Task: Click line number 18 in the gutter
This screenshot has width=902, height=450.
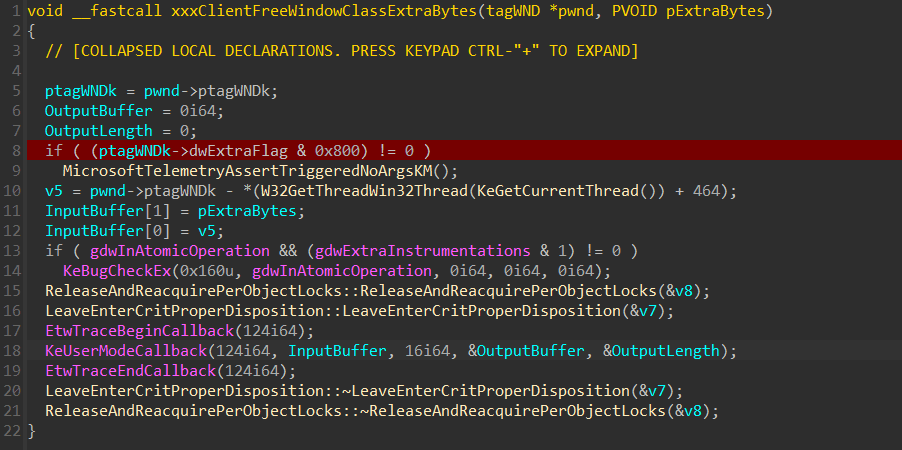Action: click(12, 350)
